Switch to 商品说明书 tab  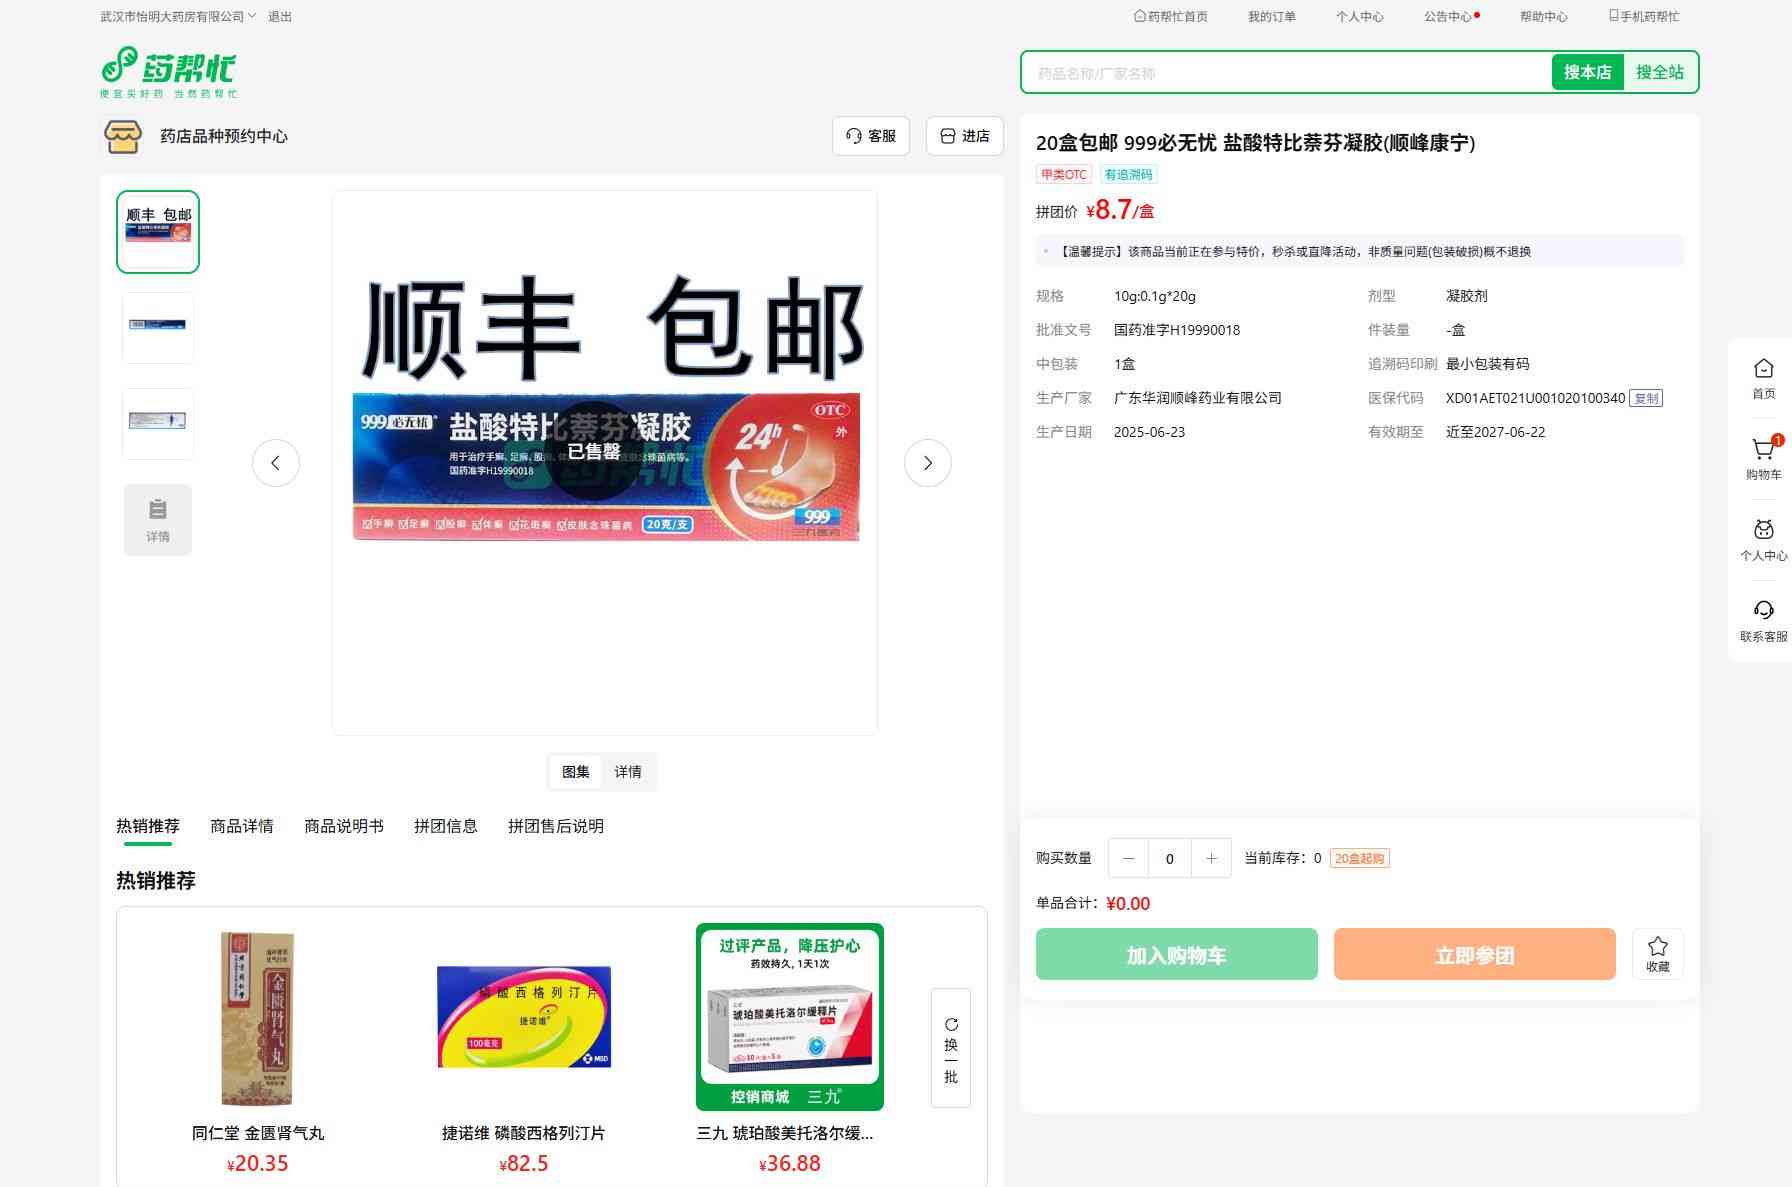[x=343, y=826]
